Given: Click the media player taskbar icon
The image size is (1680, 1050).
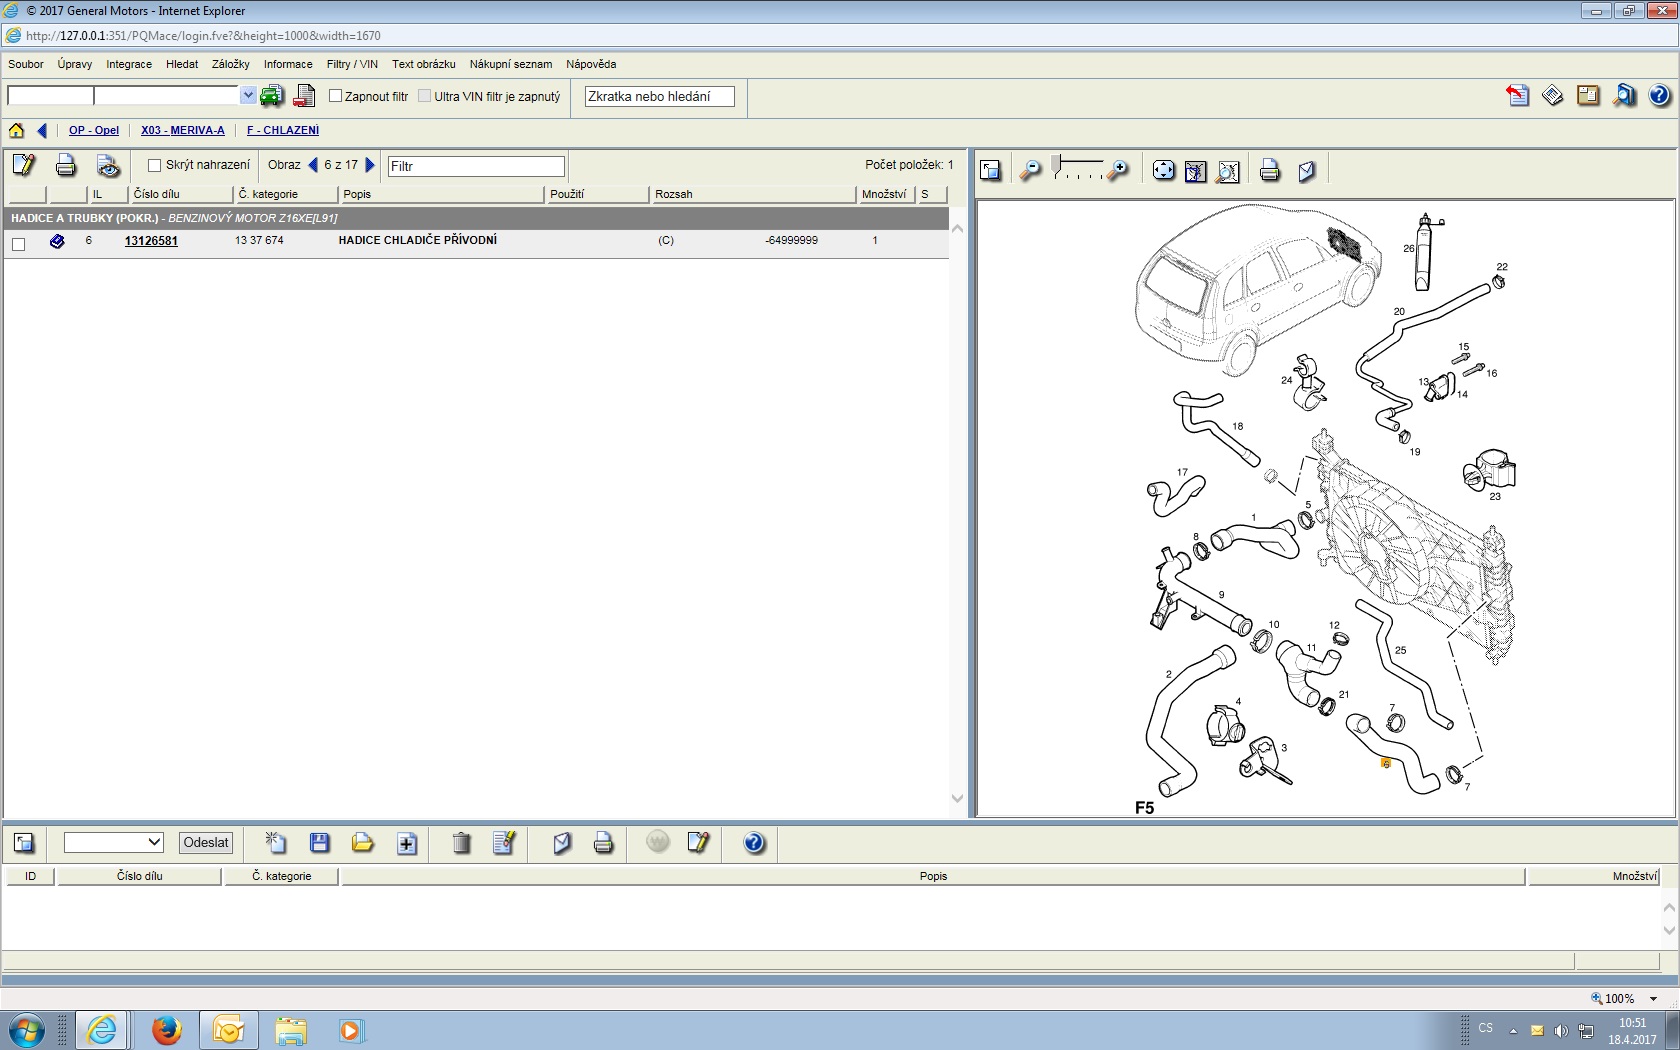Looking at the screenshot, I should [351, 1030].
